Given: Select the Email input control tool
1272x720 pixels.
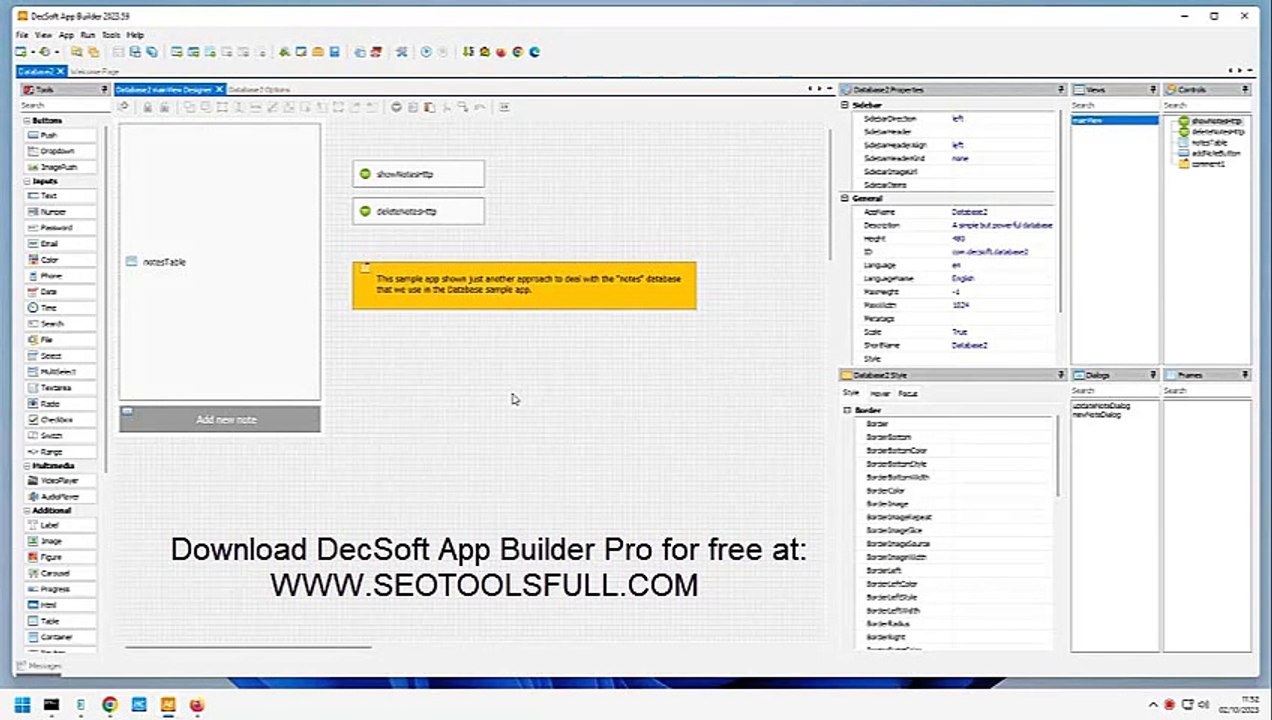Looking at the screenshot, I should pyautogui.click(x=62, y=244).
